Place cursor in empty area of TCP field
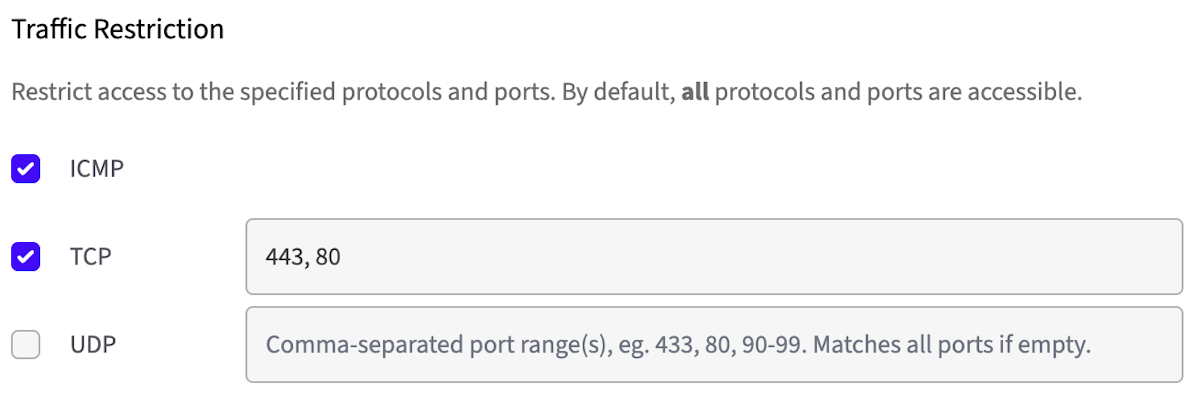This screenshot has height=405, width=1200. pos(760,257)
